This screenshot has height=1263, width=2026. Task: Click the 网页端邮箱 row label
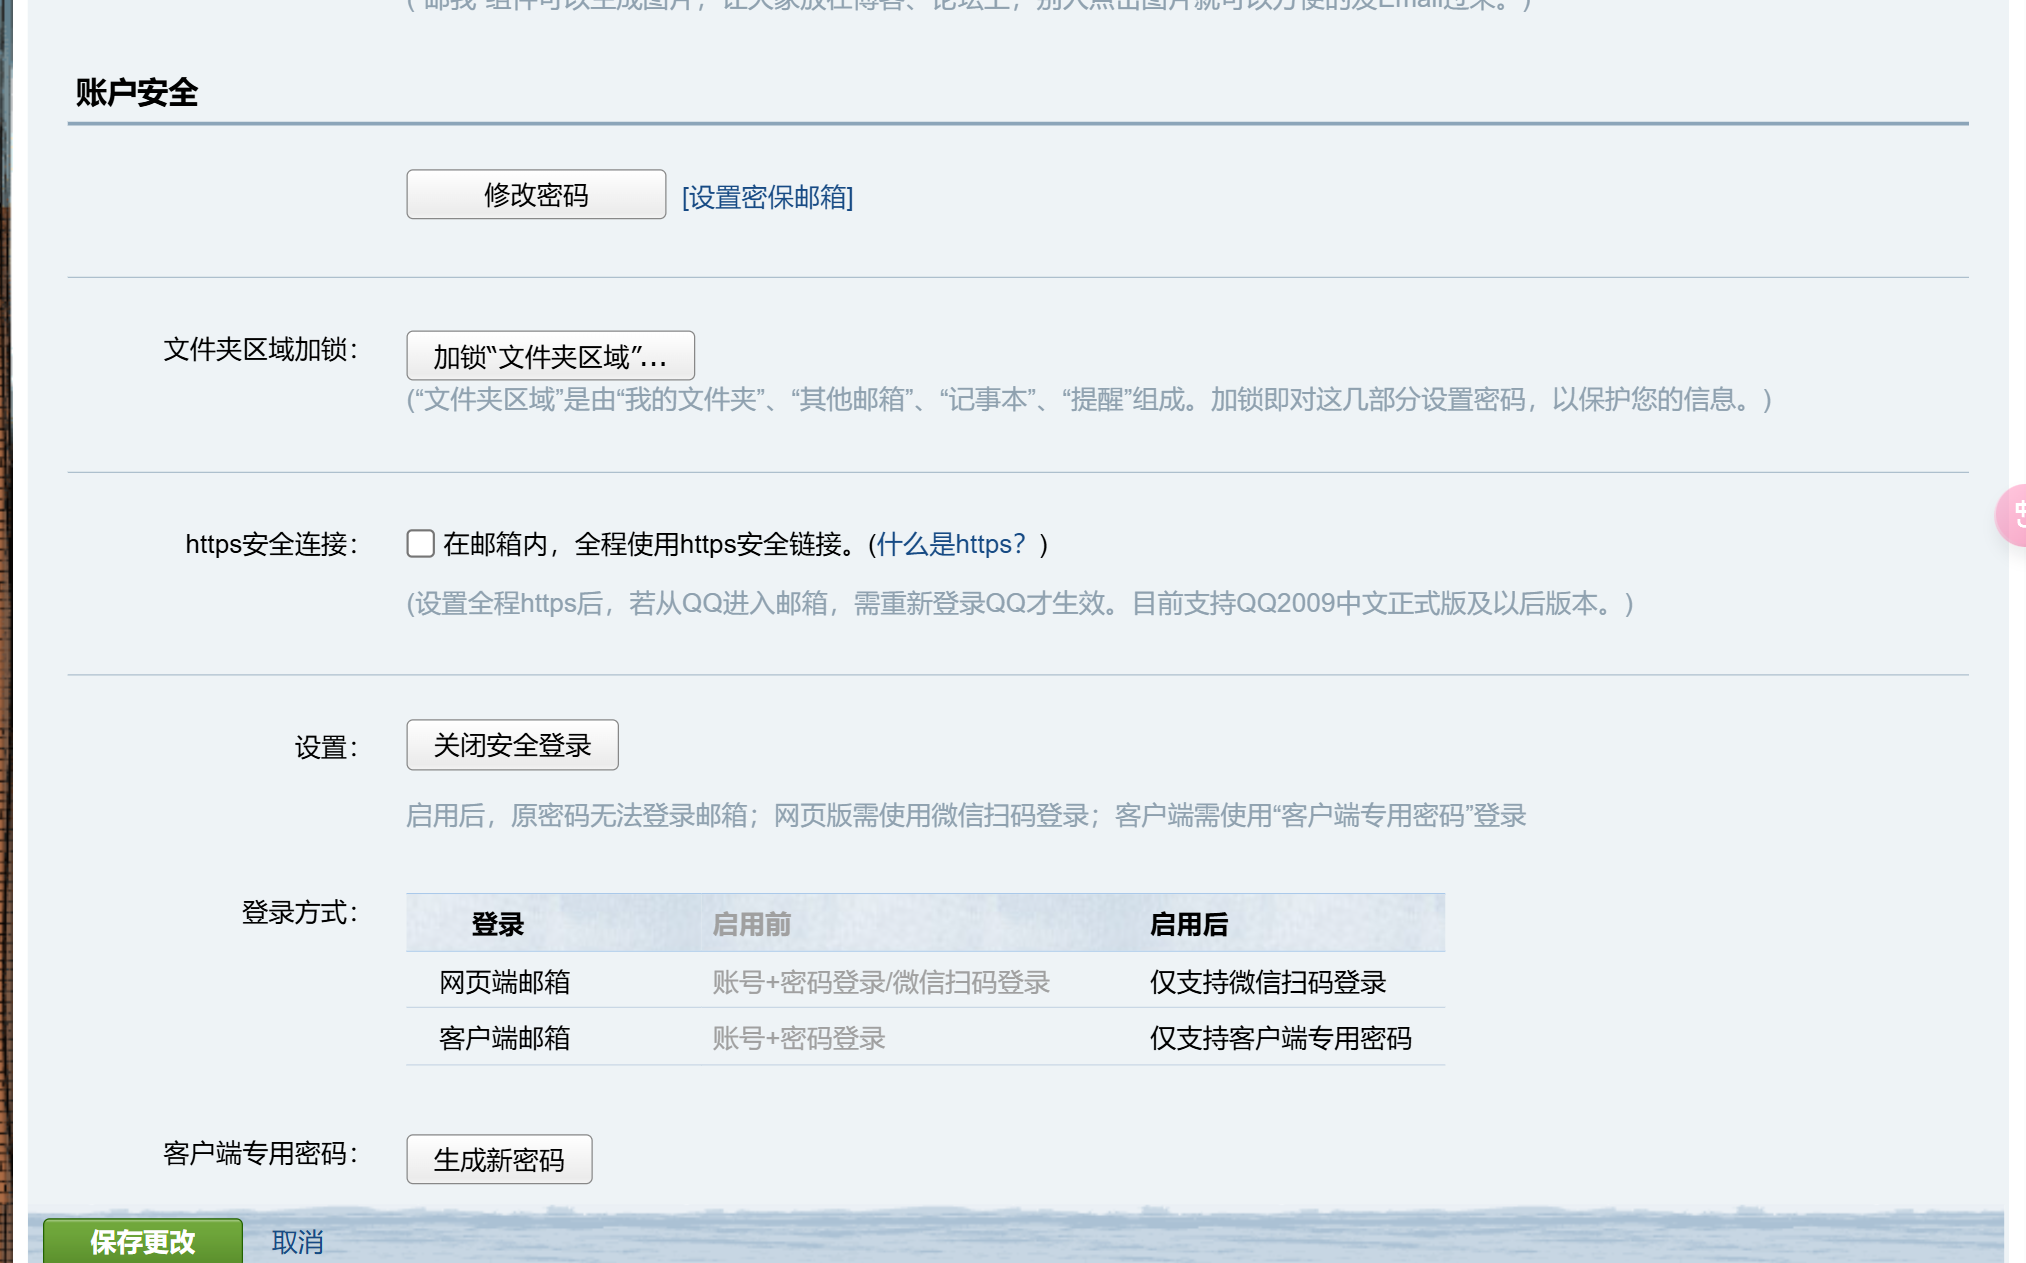tap(504, 982)
